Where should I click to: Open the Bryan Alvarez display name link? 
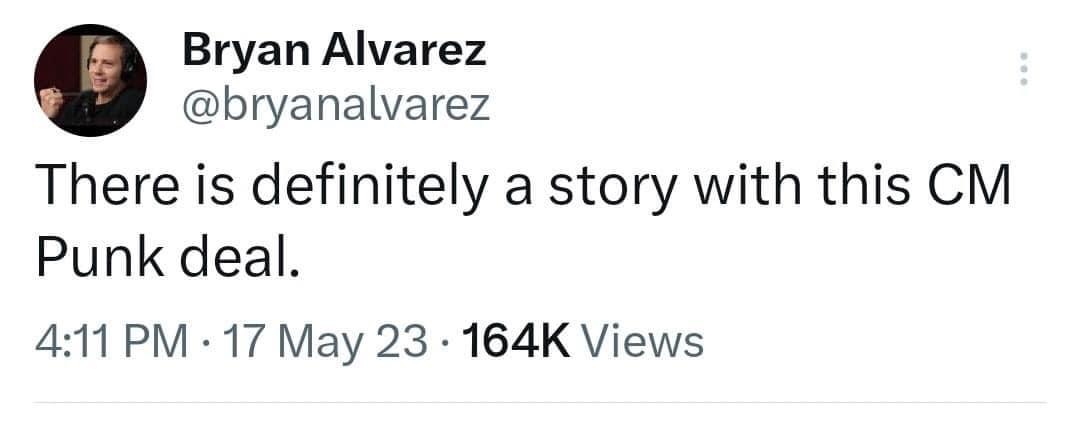click(x=334, y=51)
